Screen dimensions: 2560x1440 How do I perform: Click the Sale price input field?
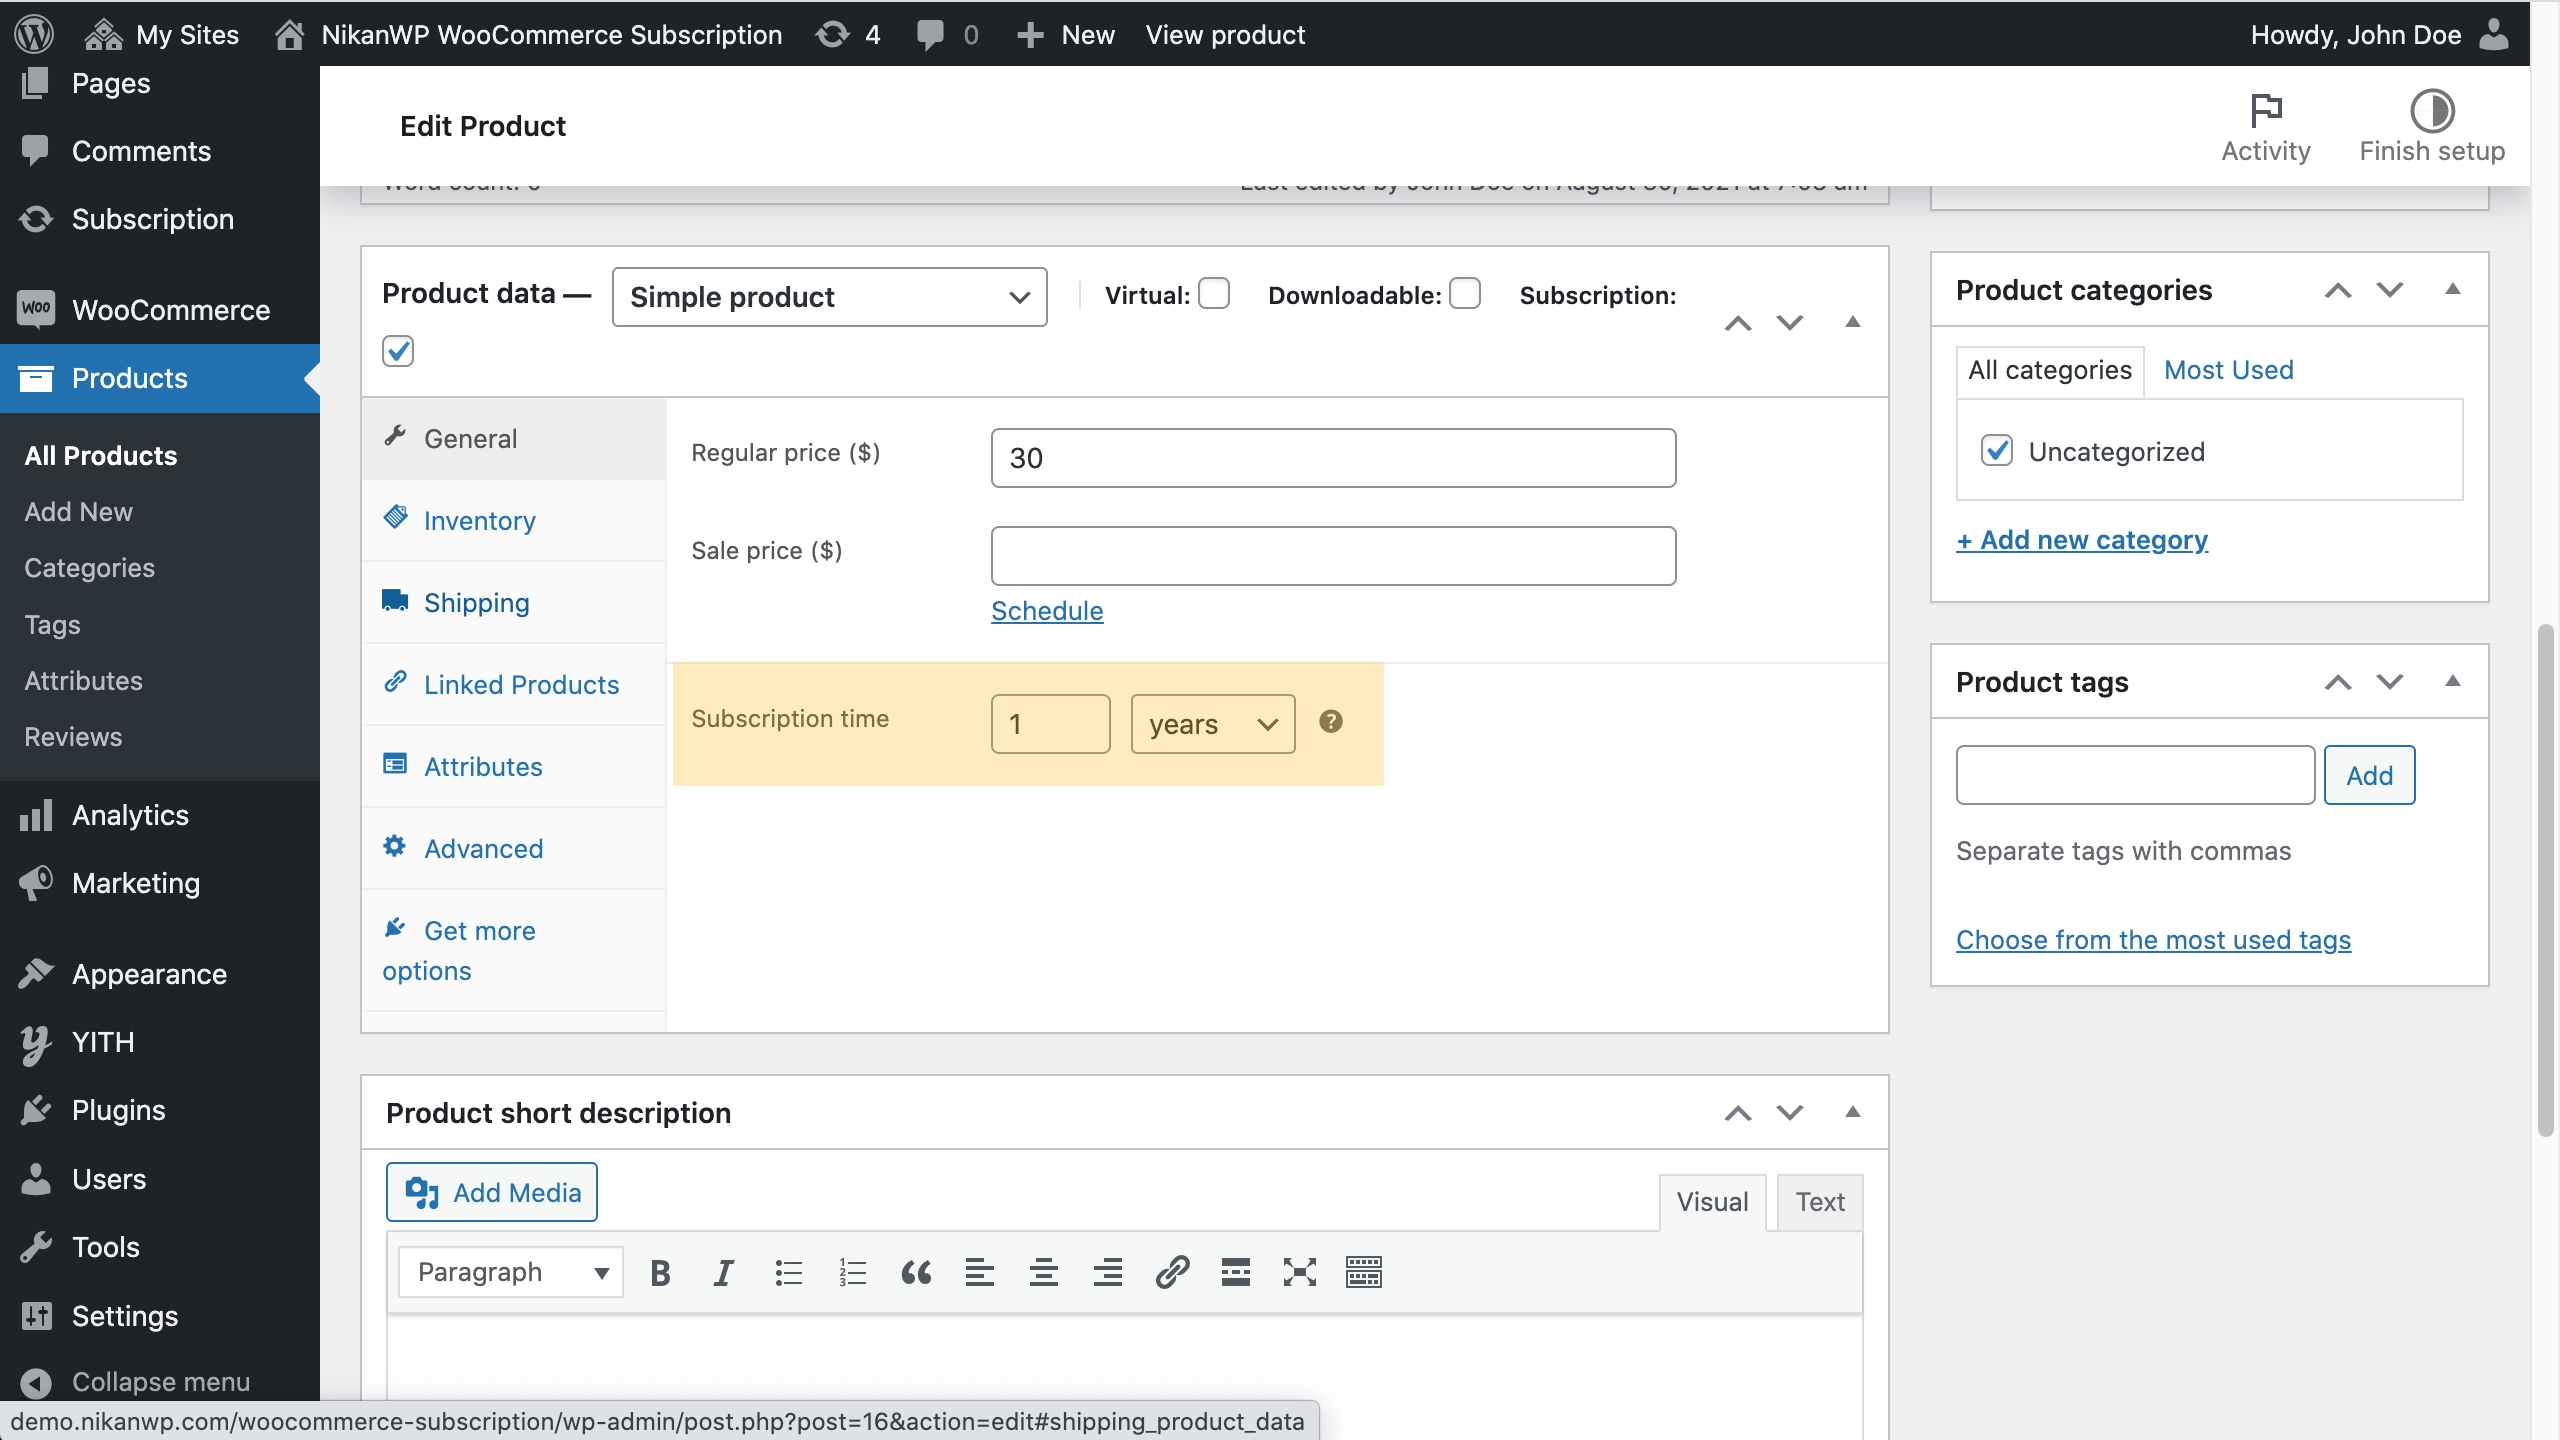pos(1332,556)
